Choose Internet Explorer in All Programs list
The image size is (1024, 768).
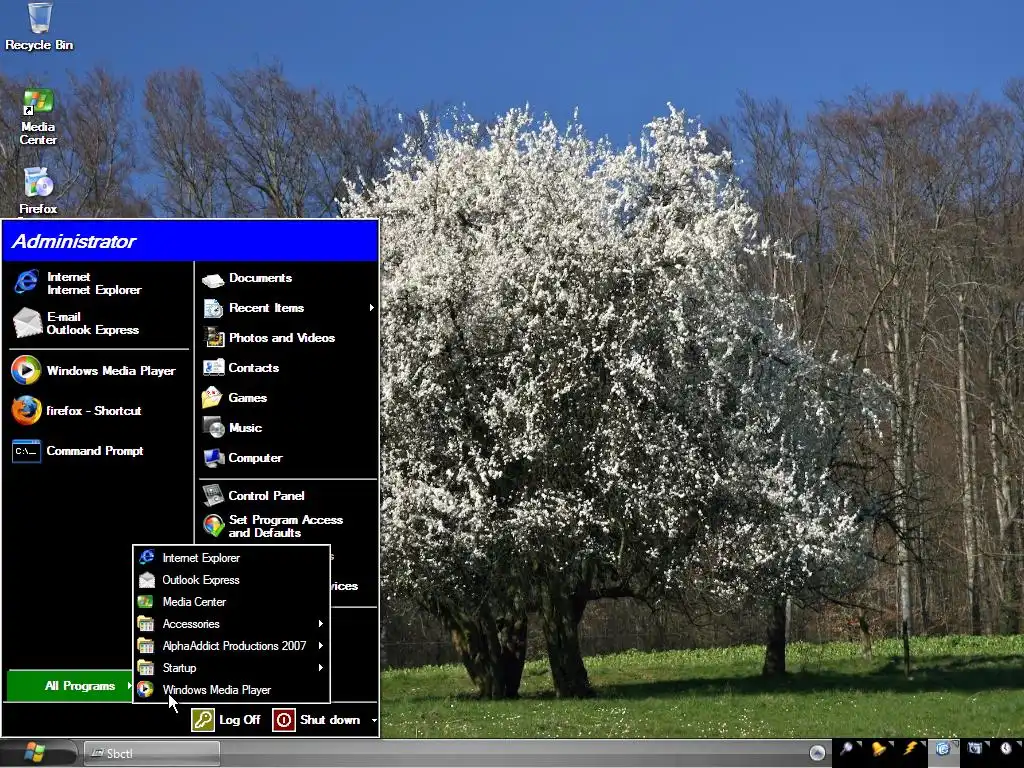231,558
